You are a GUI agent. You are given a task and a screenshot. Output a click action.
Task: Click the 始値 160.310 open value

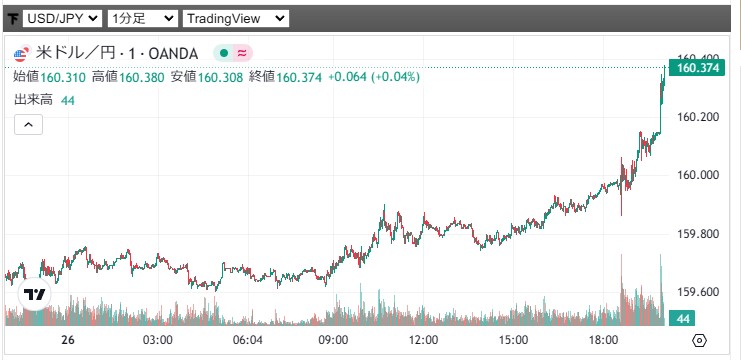click(50, 77)
